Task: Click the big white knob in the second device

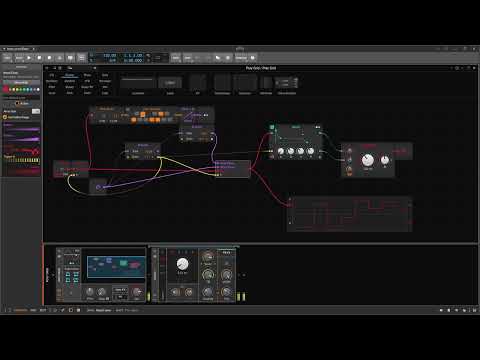Action: tap(182, 264)
